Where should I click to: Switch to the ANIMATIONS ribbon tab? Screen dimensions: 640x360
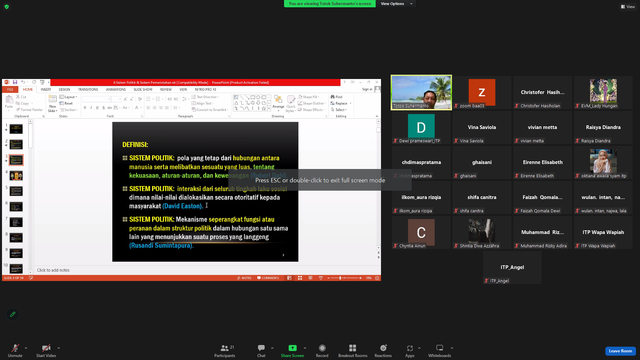[116, 89]
